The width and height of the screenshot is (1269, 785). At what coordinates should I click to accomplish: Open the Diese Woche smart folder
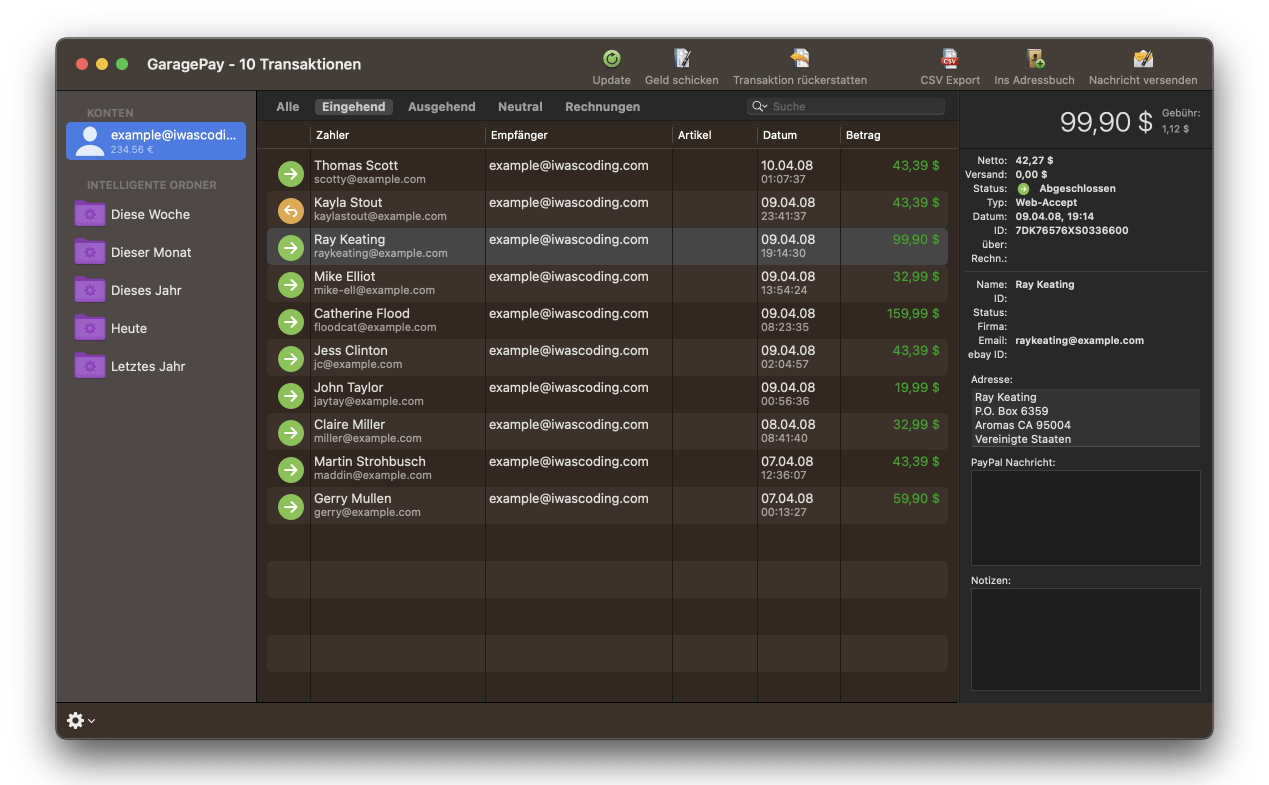point(150,214)
